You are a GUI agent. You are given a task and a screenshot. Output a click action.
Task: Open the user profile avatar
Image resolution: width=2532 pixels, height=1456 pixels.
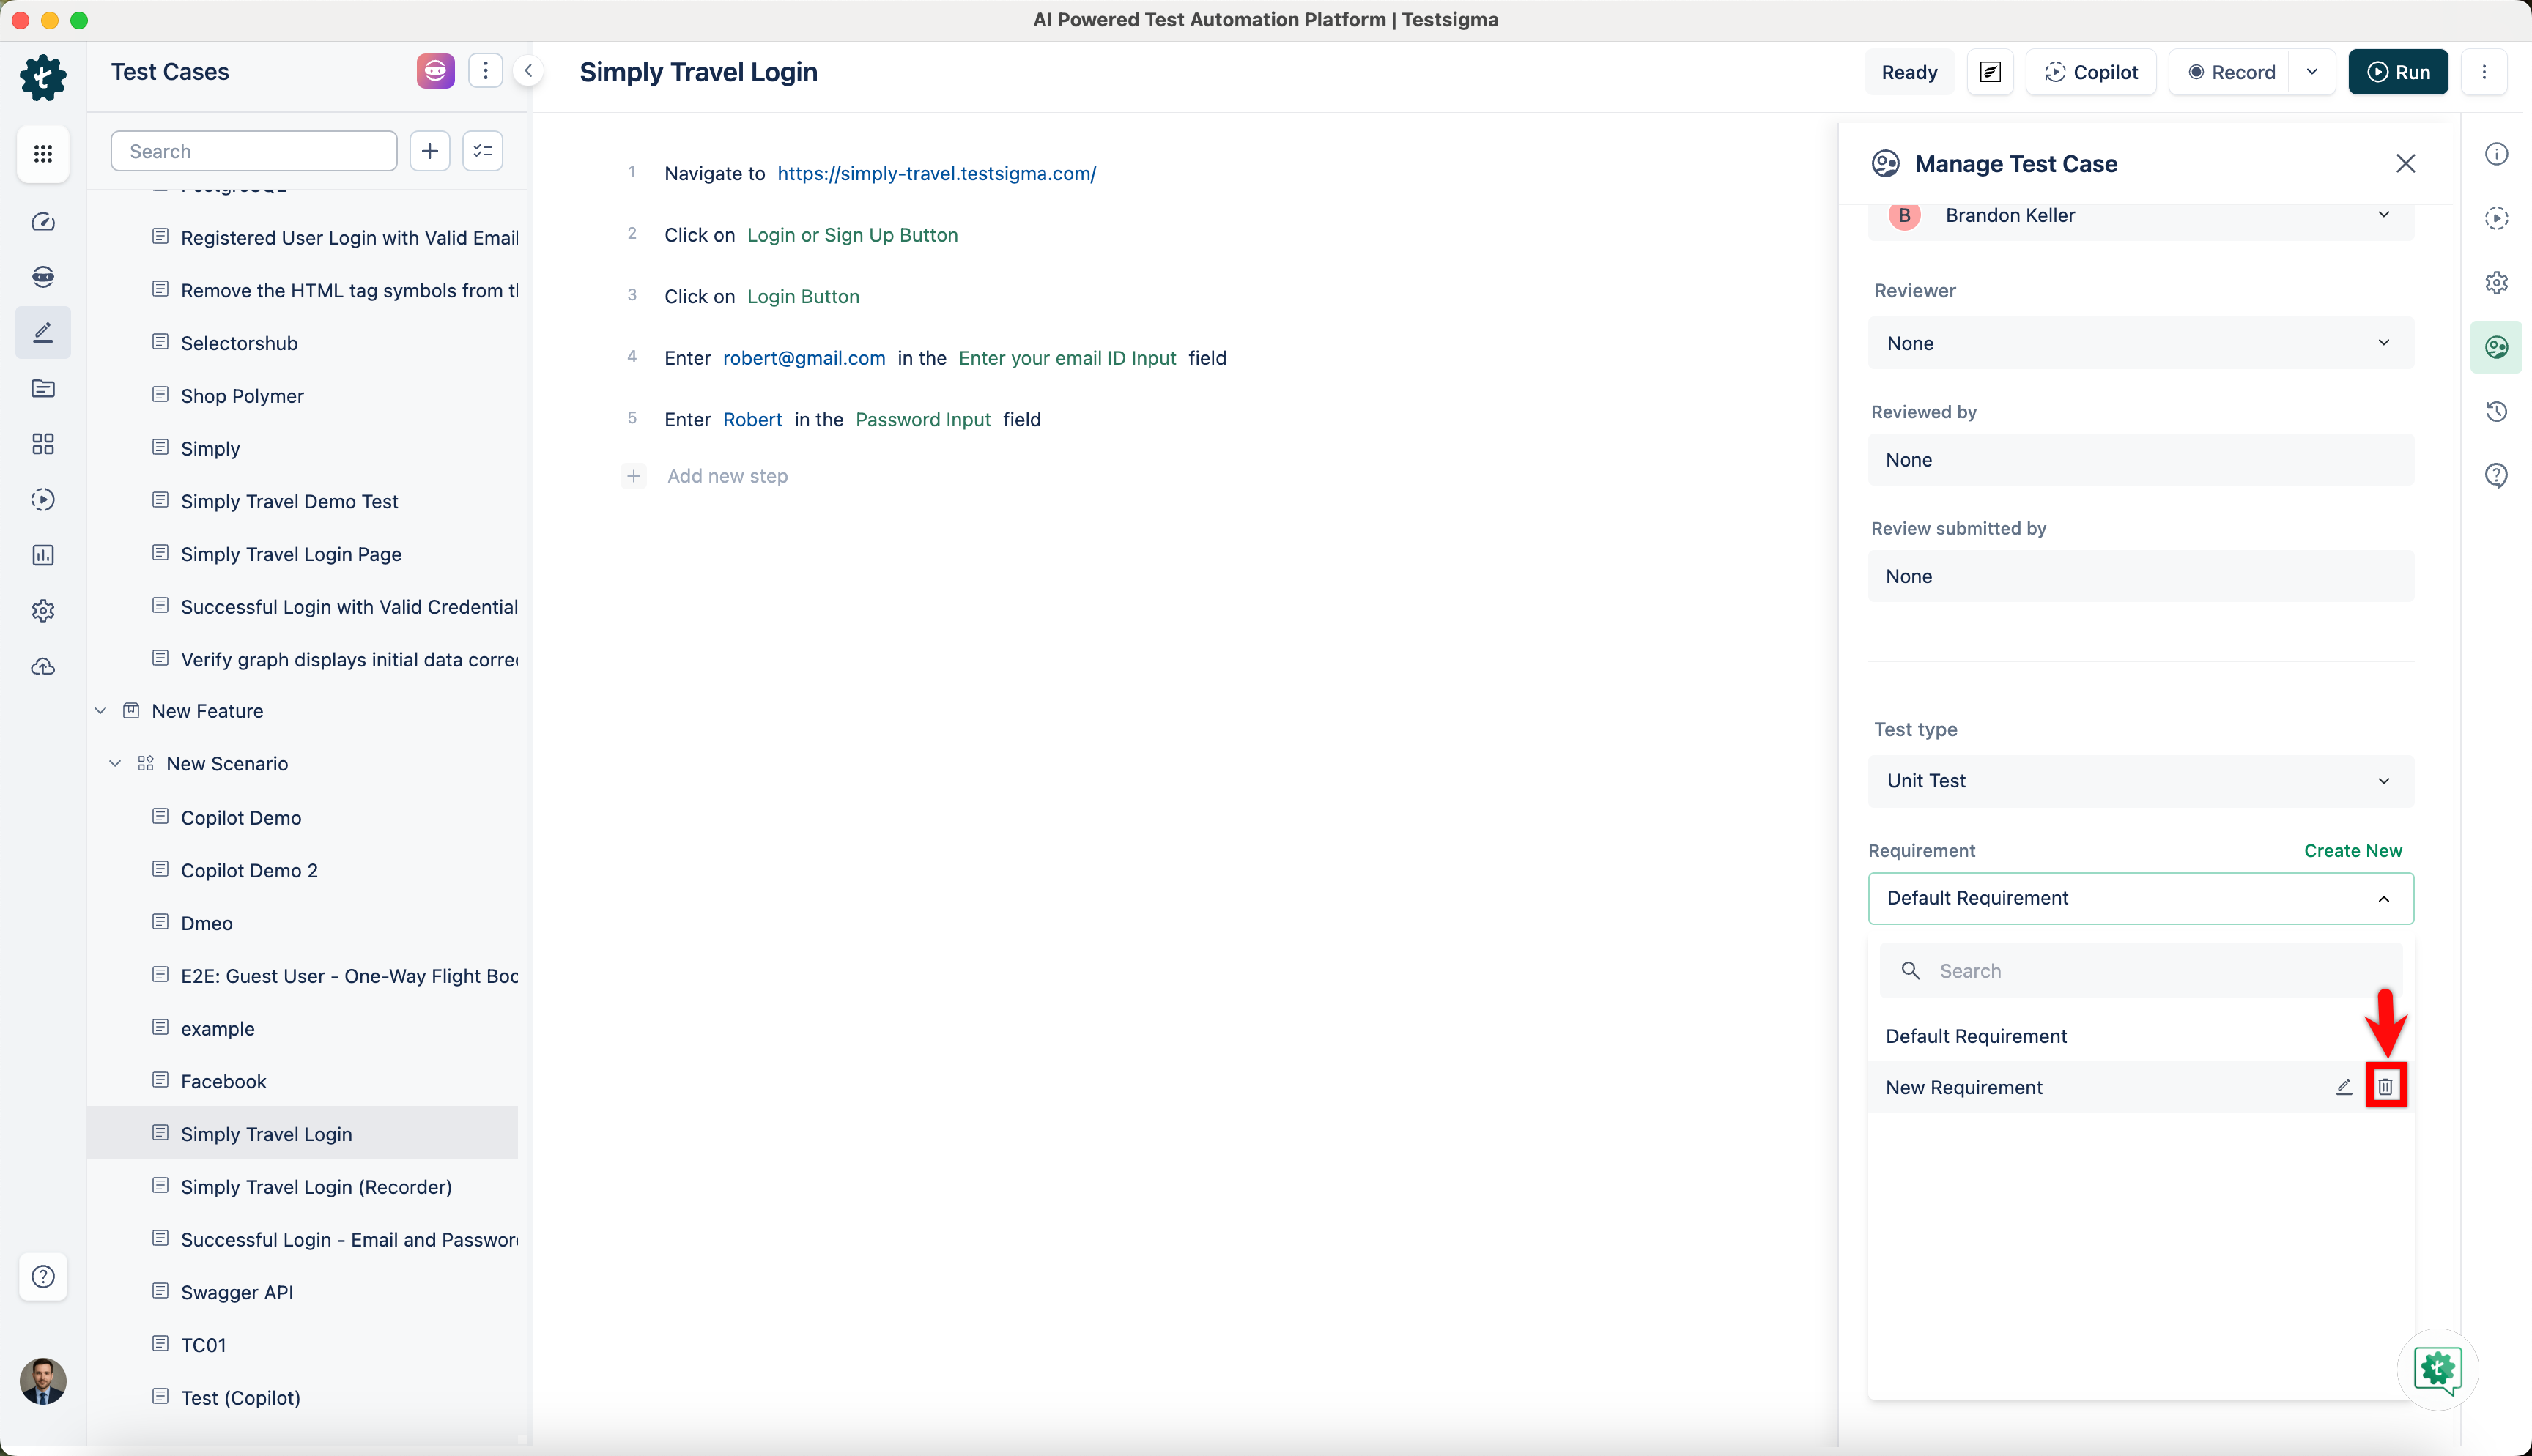[43, 1381]
